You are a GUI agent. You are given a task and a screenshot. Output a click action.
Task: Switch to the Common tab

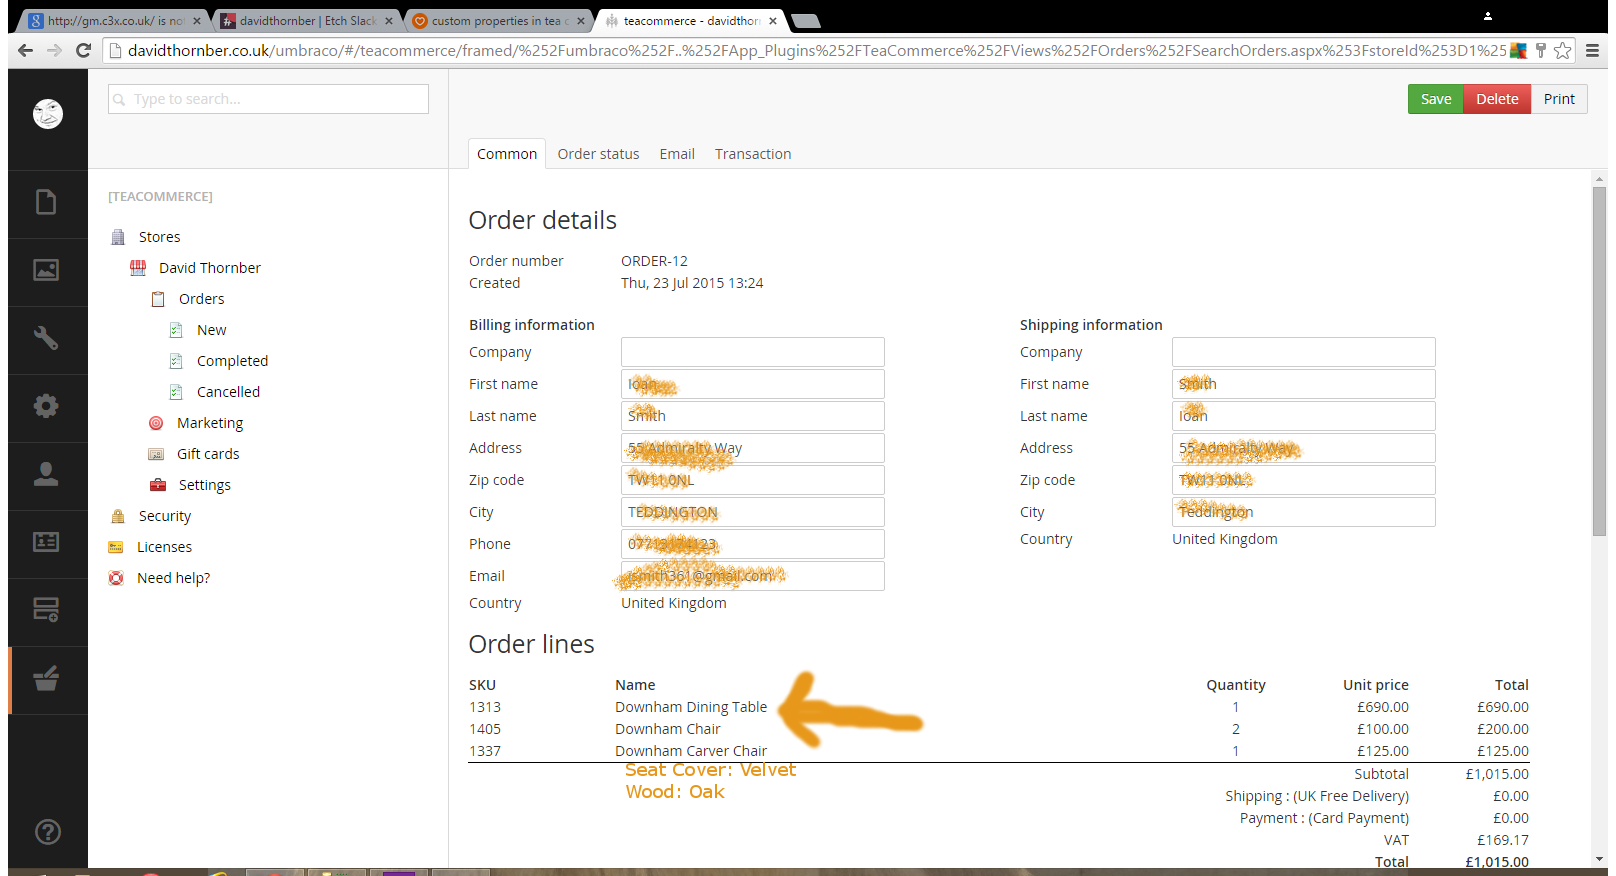tap(507, 154)
